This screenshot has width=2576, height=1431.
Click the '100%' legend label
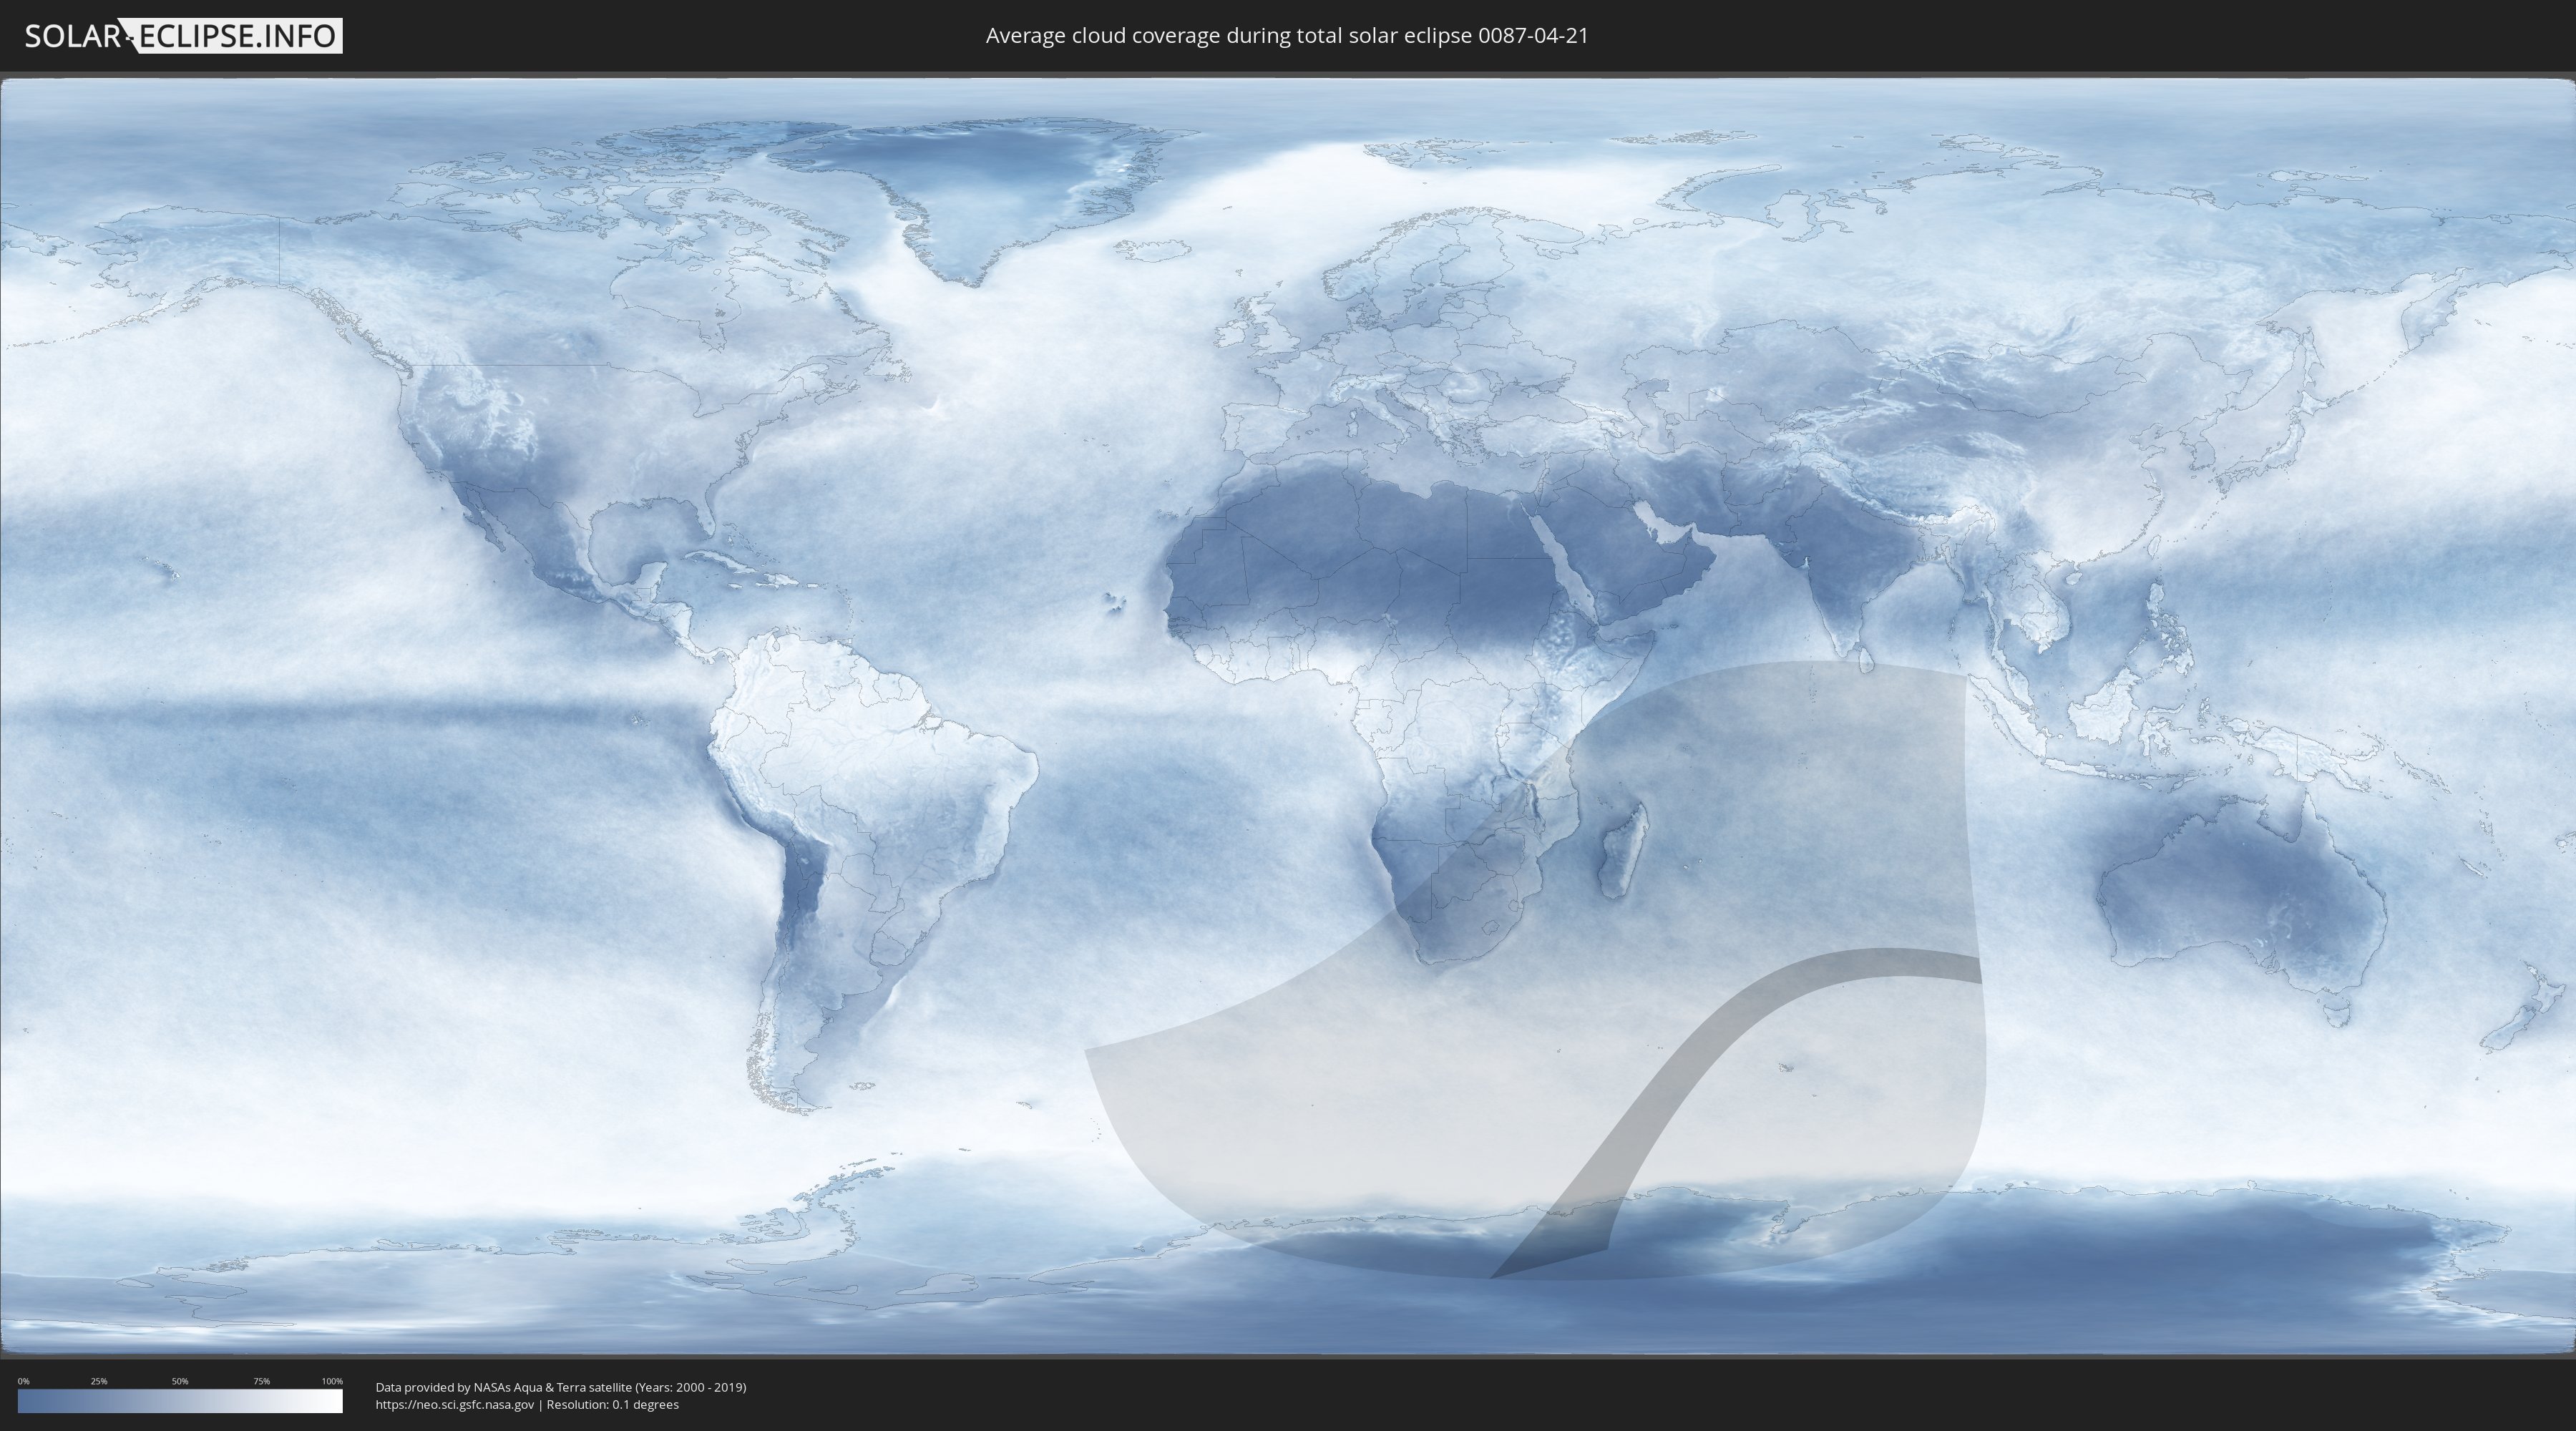(x=332, y=1381)
